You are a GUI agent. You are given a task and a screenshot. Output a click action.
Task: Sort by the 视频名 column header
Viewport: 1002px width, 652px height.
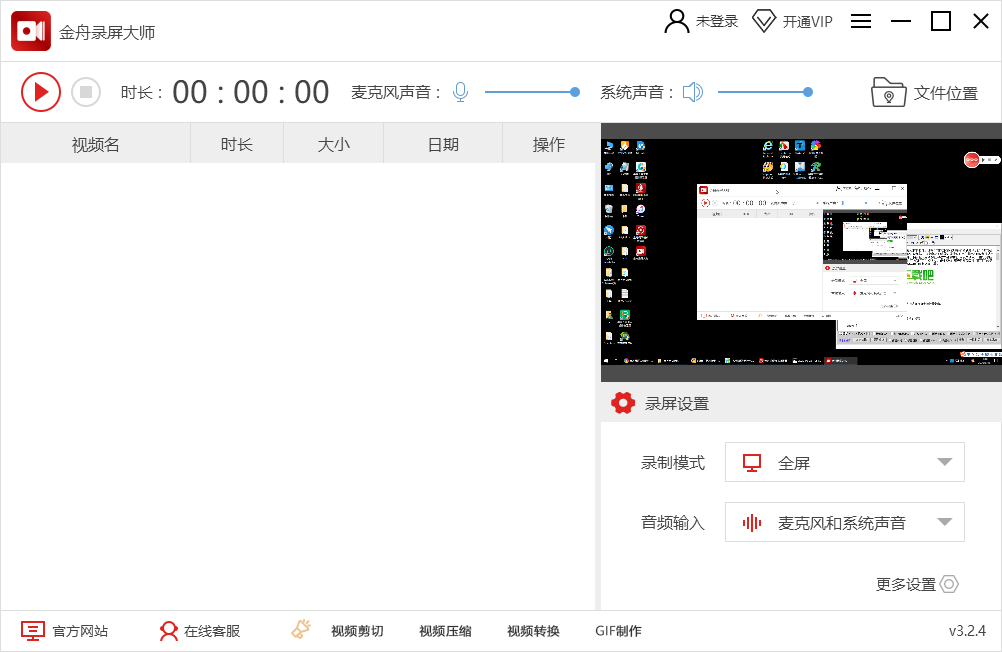click(96, 144)
